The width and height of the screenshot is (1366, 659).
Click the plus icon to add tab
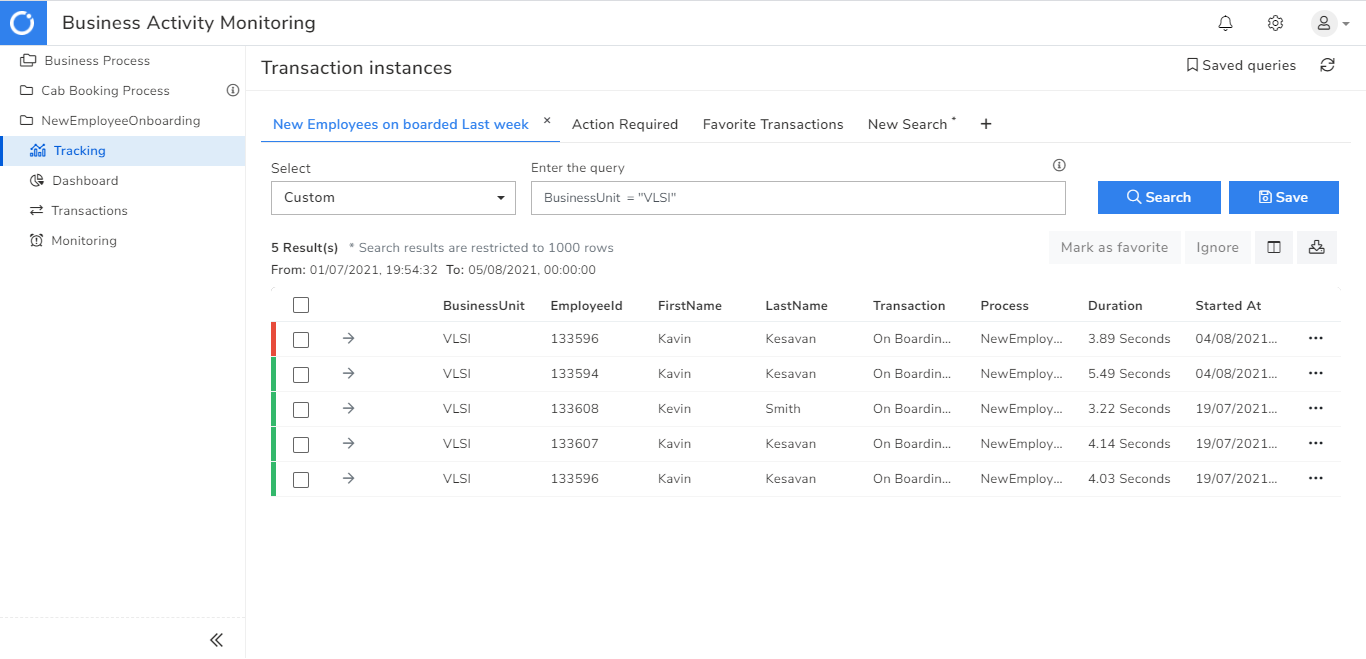986,124
